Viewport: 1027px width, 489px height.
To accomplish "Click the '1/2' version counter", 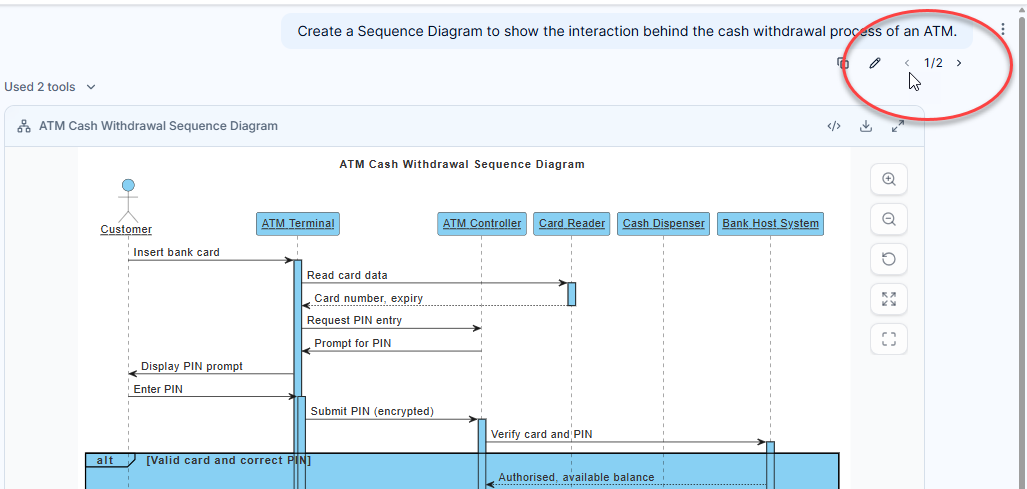I will 933,63.
